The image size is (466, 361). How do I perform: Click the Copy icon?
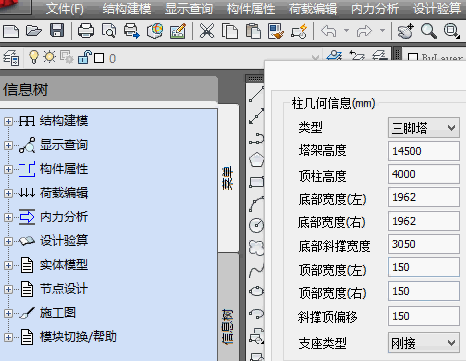click(230, 31)
